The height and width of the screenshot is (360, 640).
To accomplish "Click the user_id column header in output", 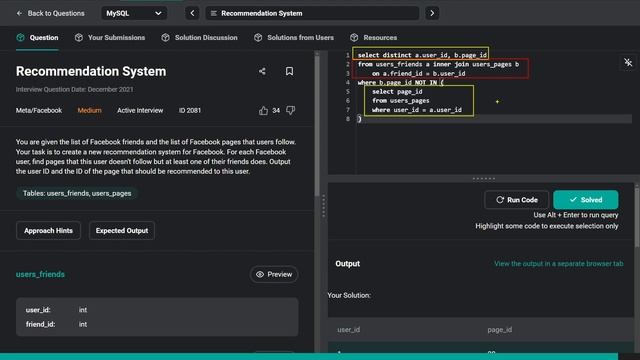I will click(349, 330).
